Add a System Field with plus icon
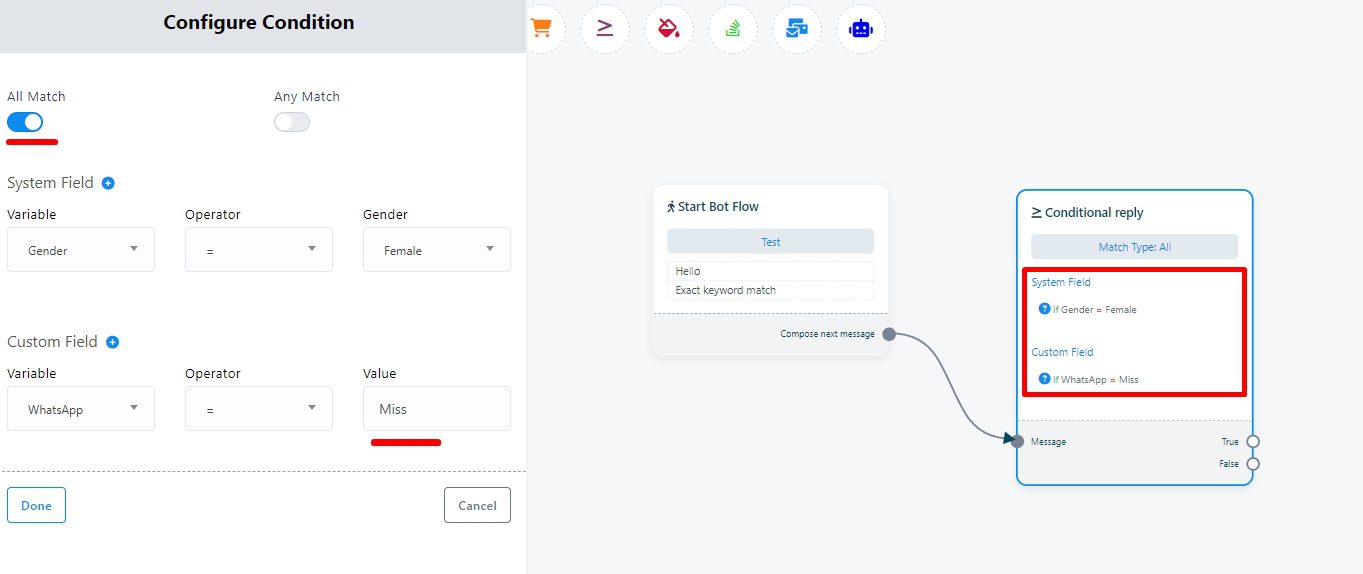 (x=108, y=183)
